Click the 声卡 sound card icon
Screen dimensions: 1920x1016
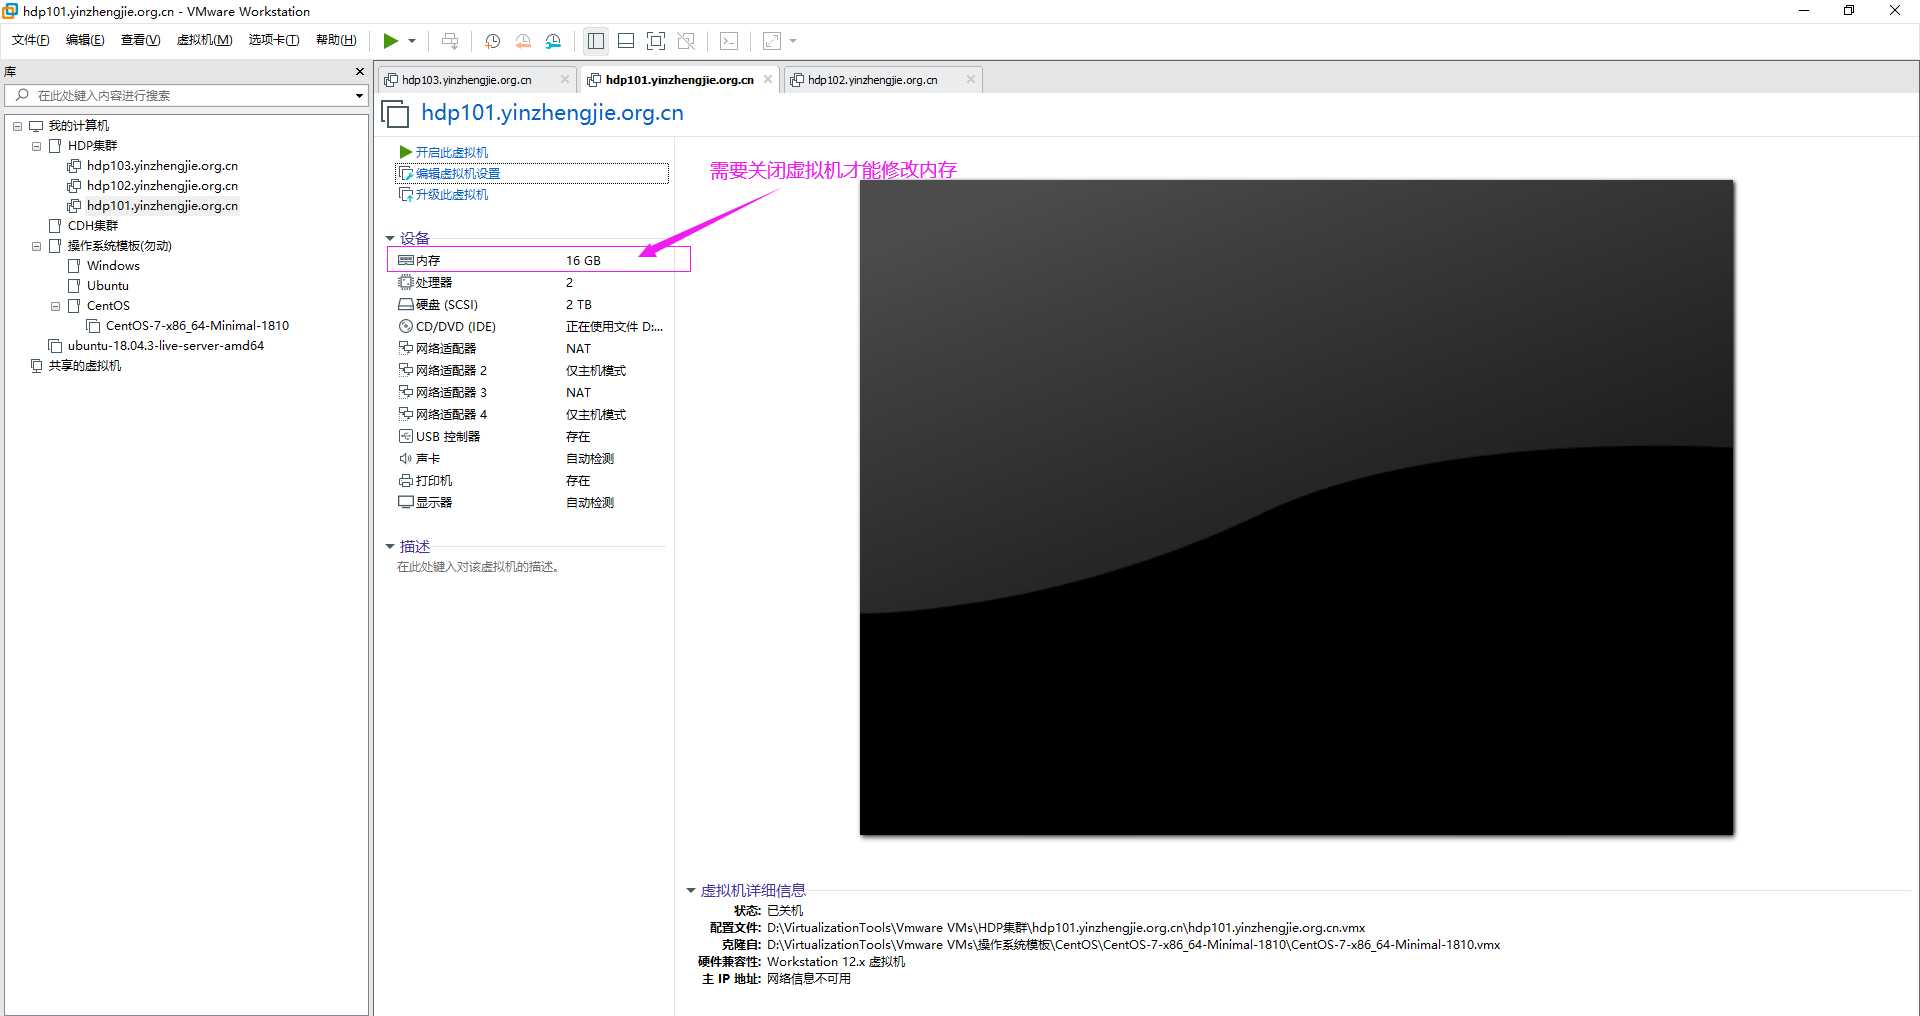coord(406,458)
